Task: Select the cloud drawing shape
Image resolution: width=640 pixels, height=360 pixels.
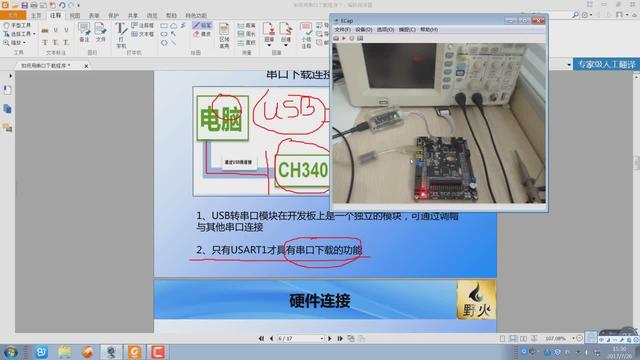Action: click(174, 26)
